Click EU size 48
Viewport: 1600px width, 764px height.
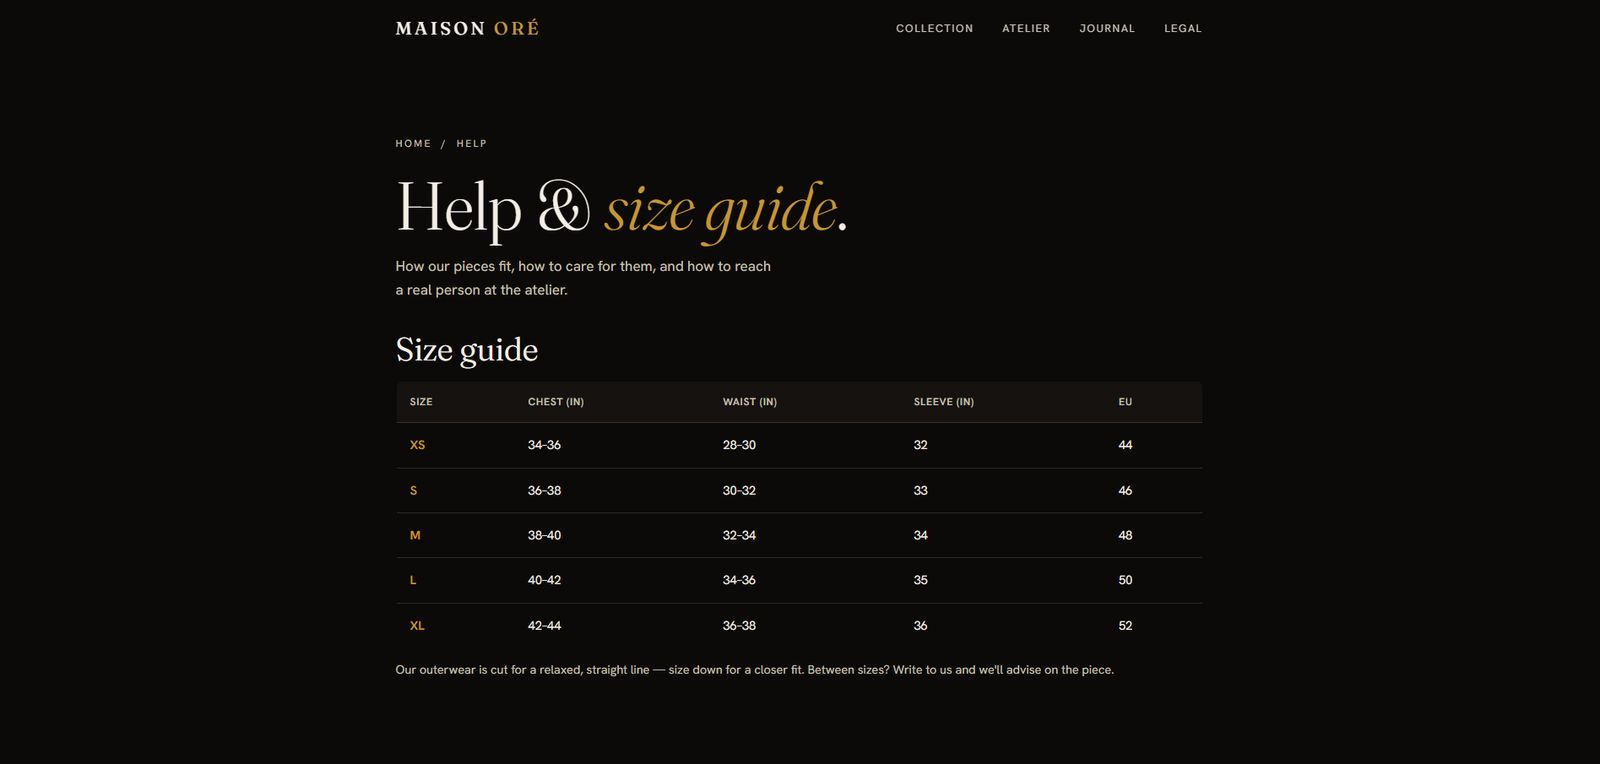(x=1125, y=536)
